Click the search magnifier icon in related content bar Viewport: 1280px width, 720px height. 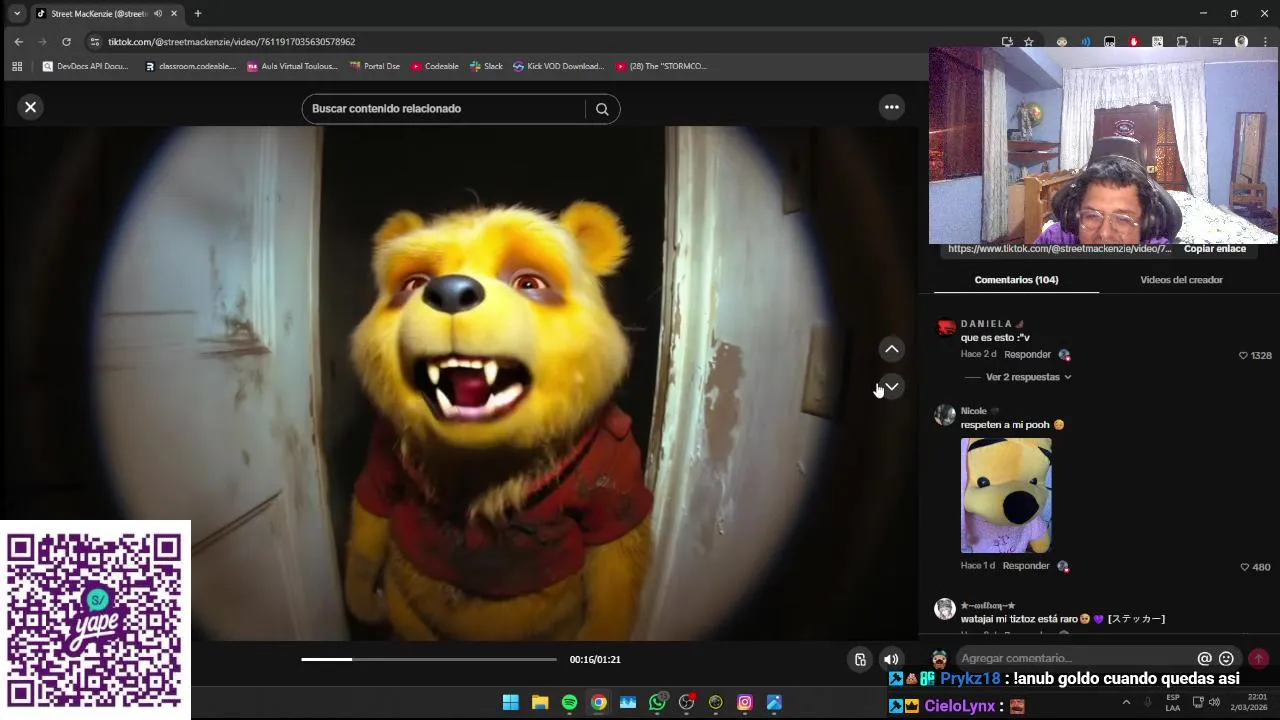(602, 109)
